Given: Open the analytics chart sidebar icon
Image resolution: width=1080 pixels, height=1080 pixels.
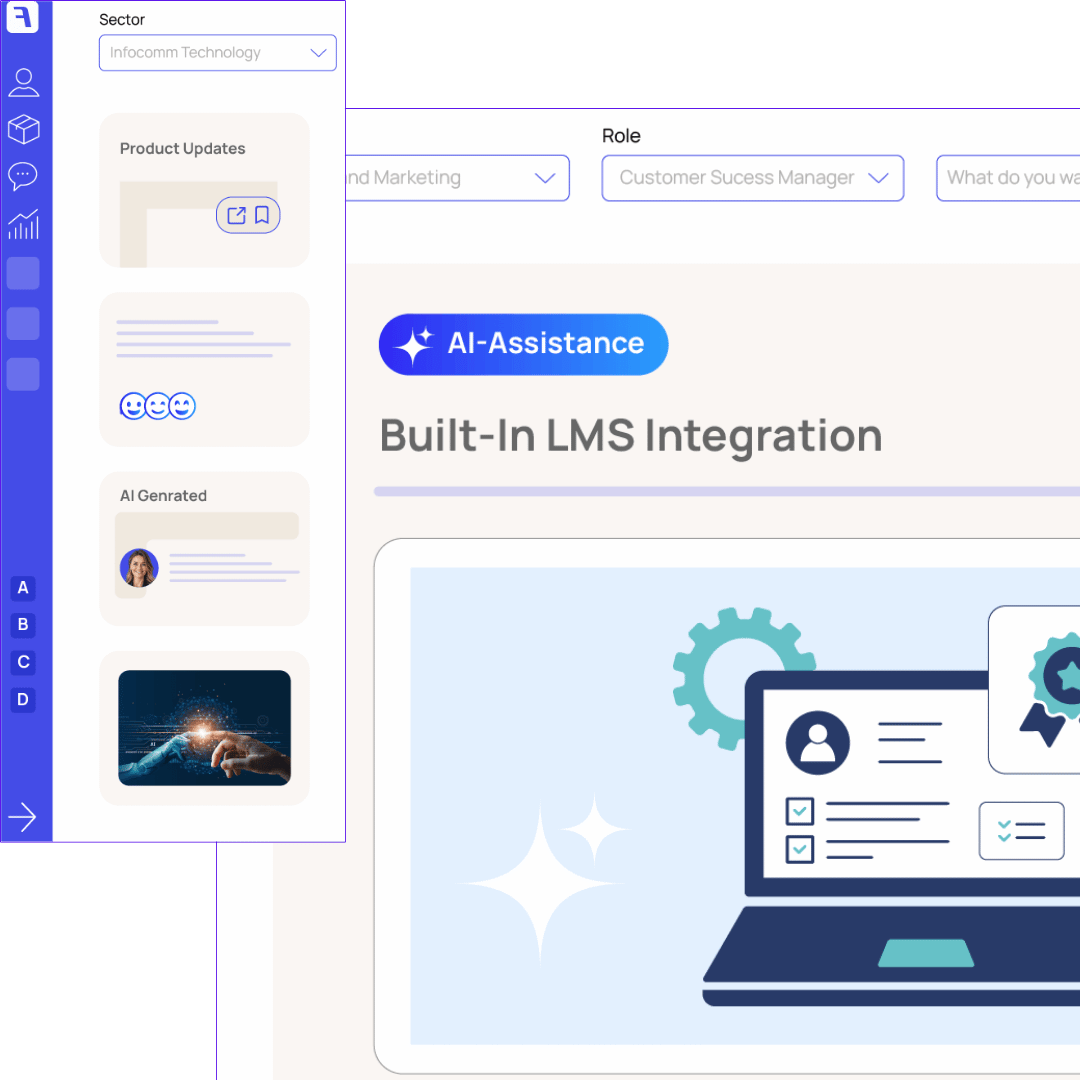Looking at the screenshot, I should (x=23, y=224).
